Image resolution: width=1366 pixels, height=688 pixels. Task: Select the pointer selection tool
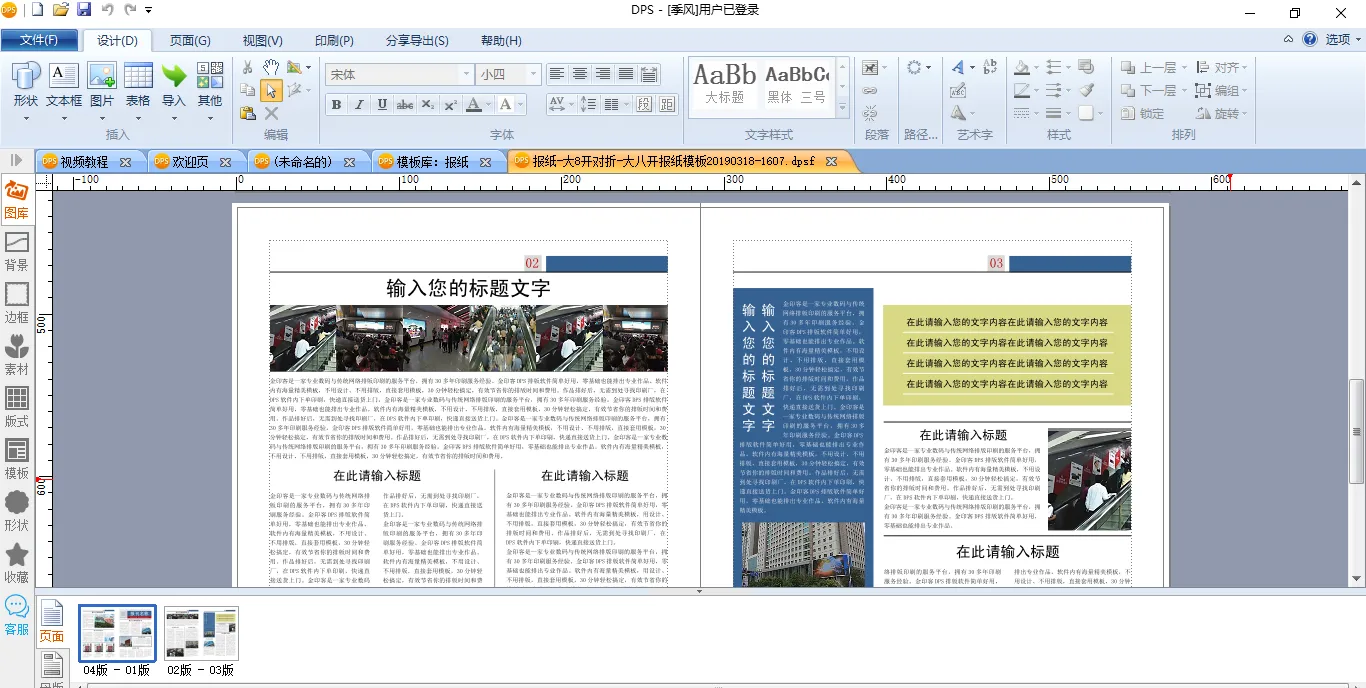(271, 91)
